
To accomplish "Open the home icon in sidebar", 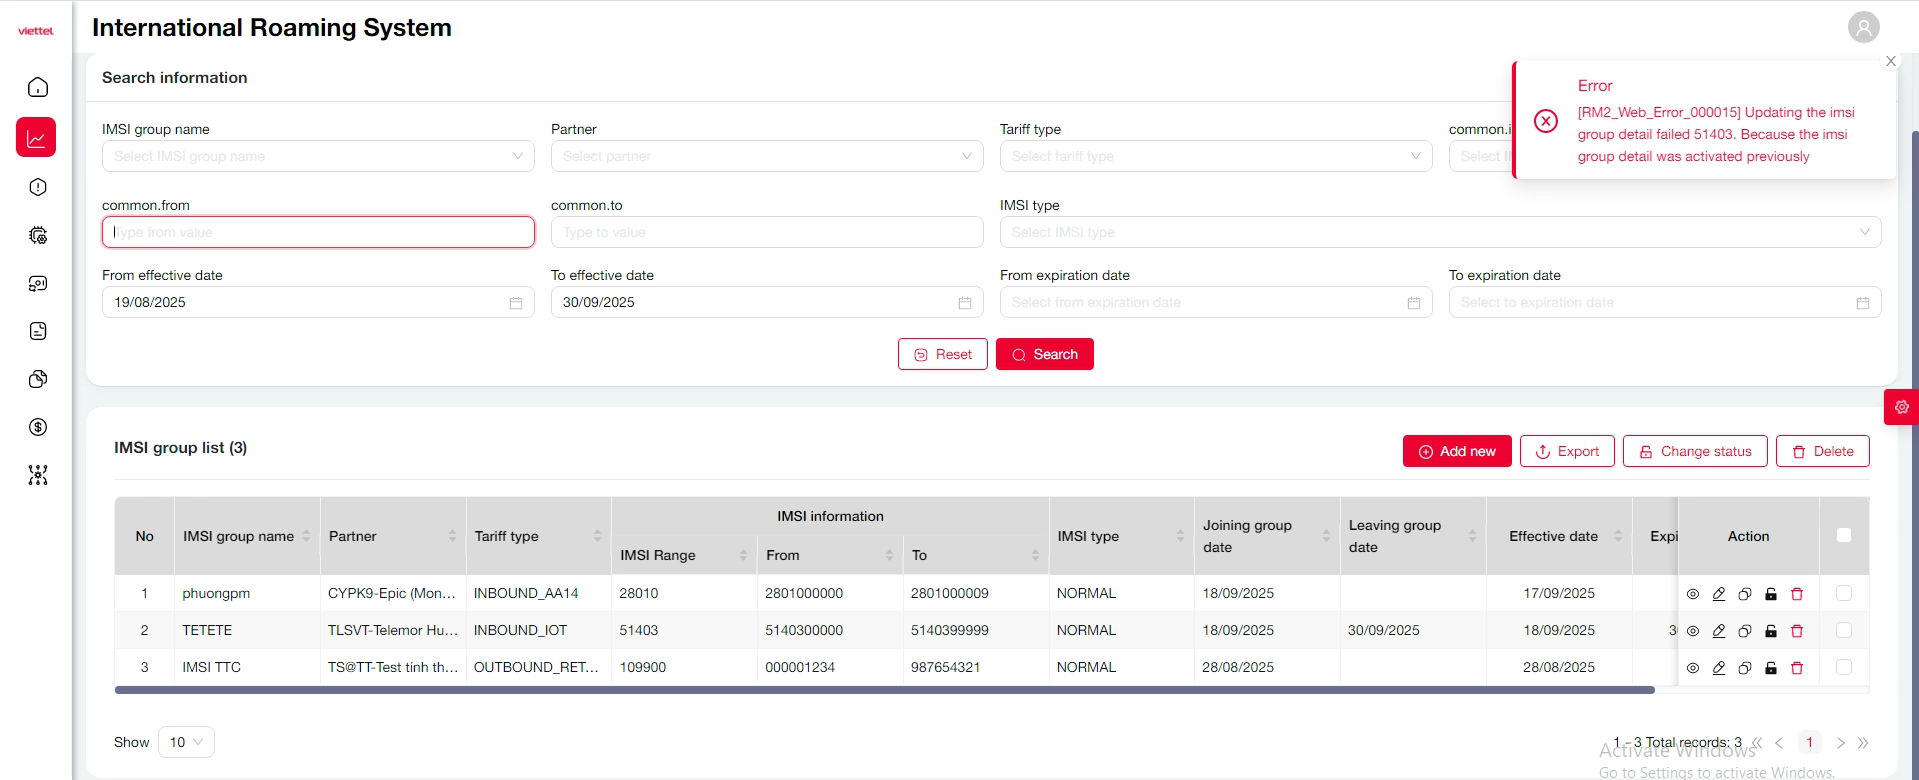I will click(x=38, y=88).
